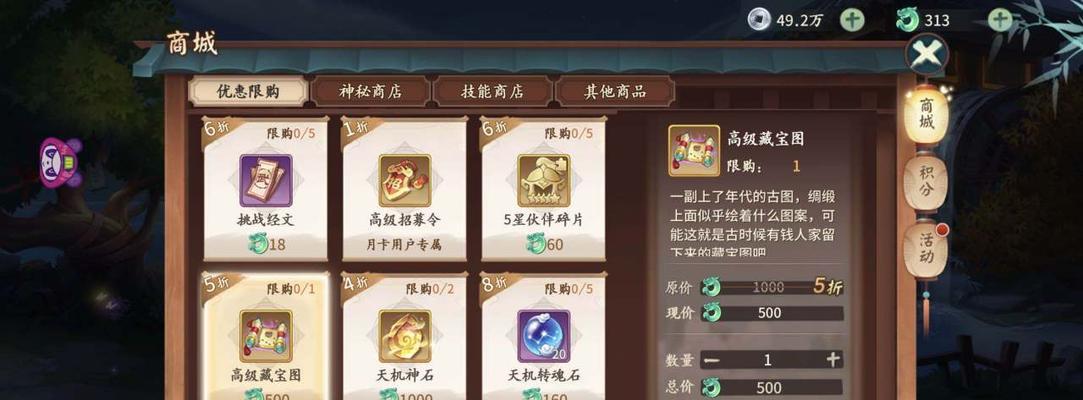The height and width of the screenshot is (400, 1083).
Task: Select the 天机转魂石 blue orb icon
Action: click(544, 336)
